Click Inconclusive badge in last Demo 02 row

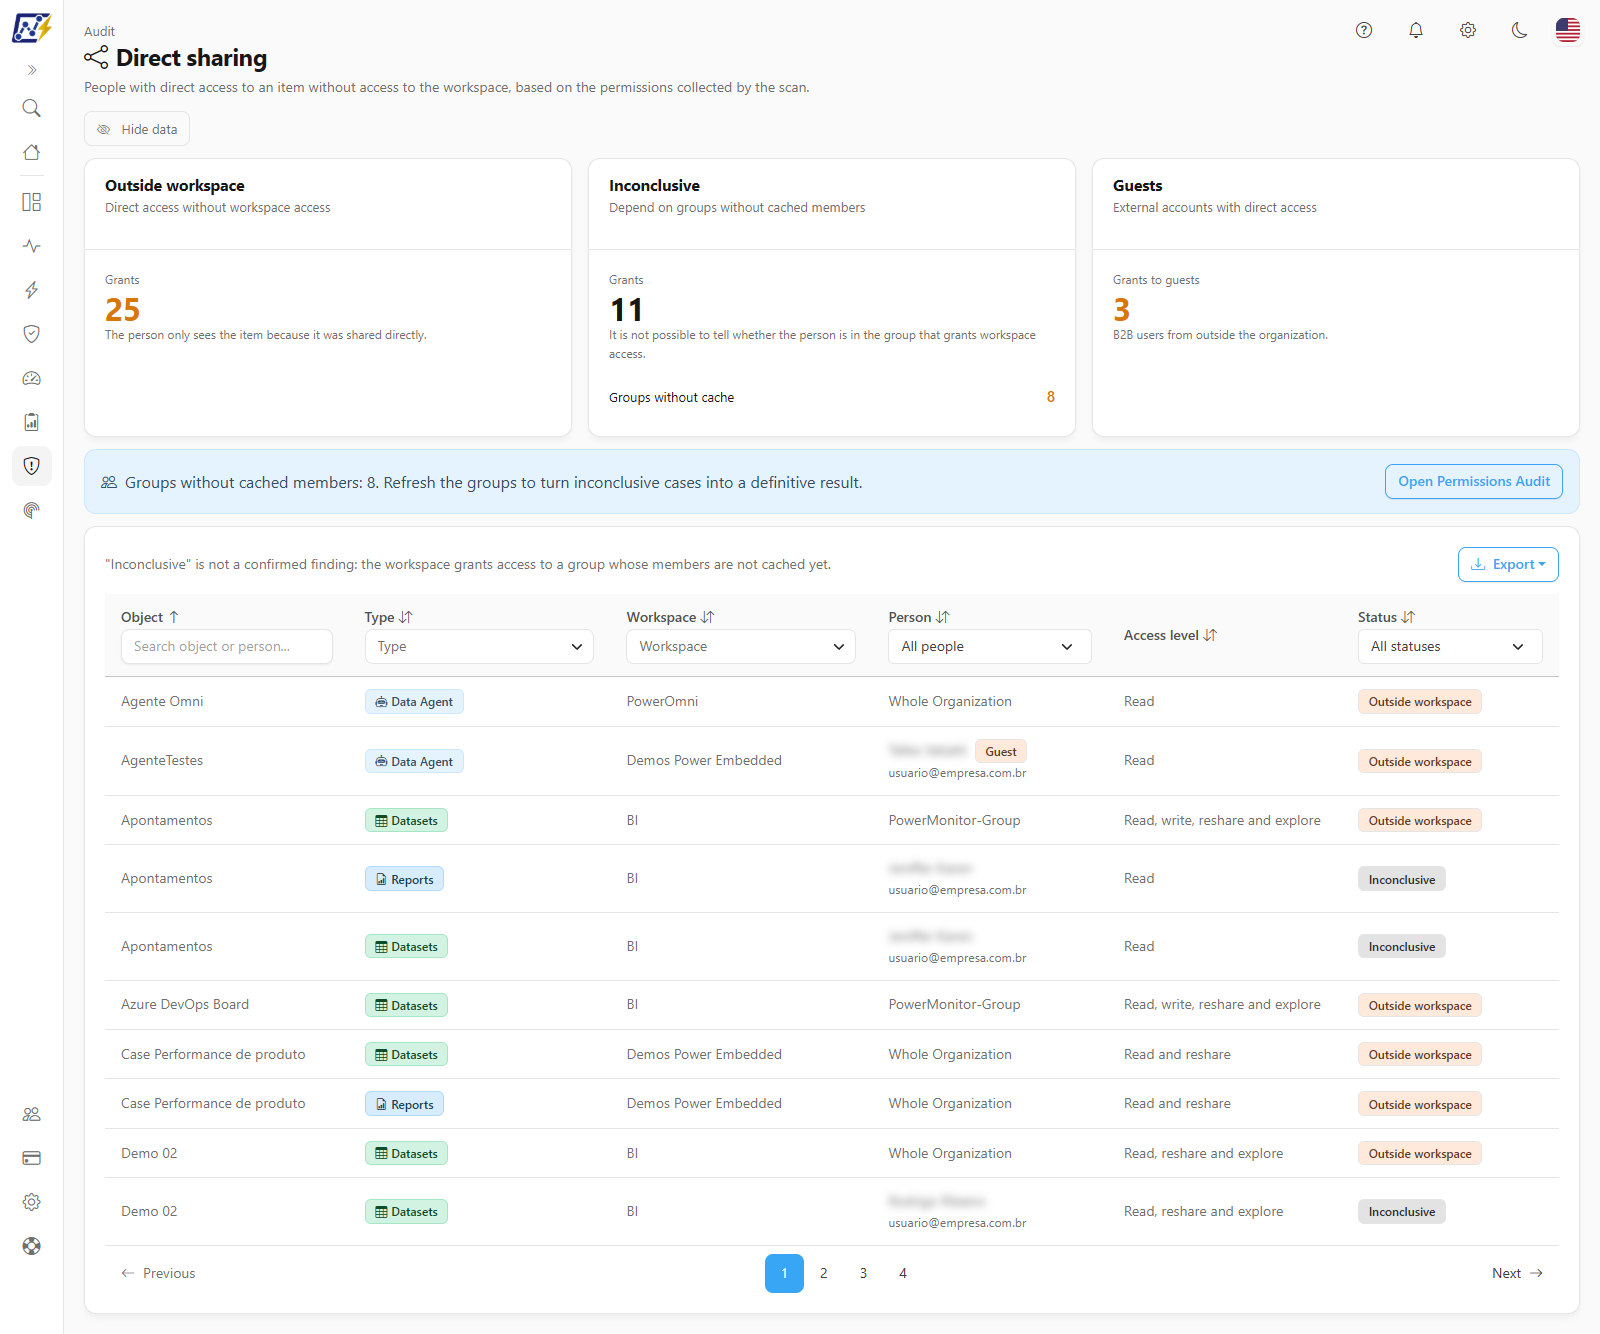coord(1402,1212)
